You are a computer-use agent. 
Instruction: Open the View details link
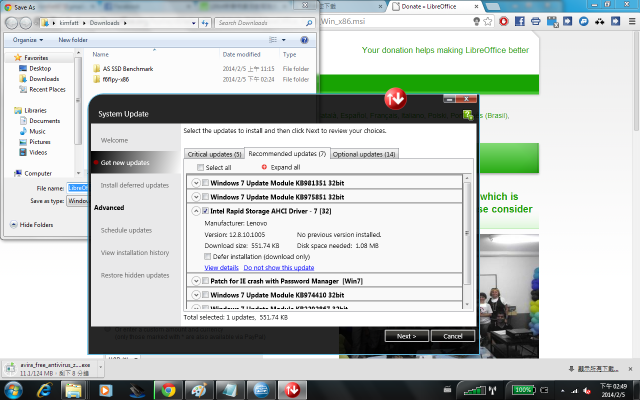[x=221, y=267]
